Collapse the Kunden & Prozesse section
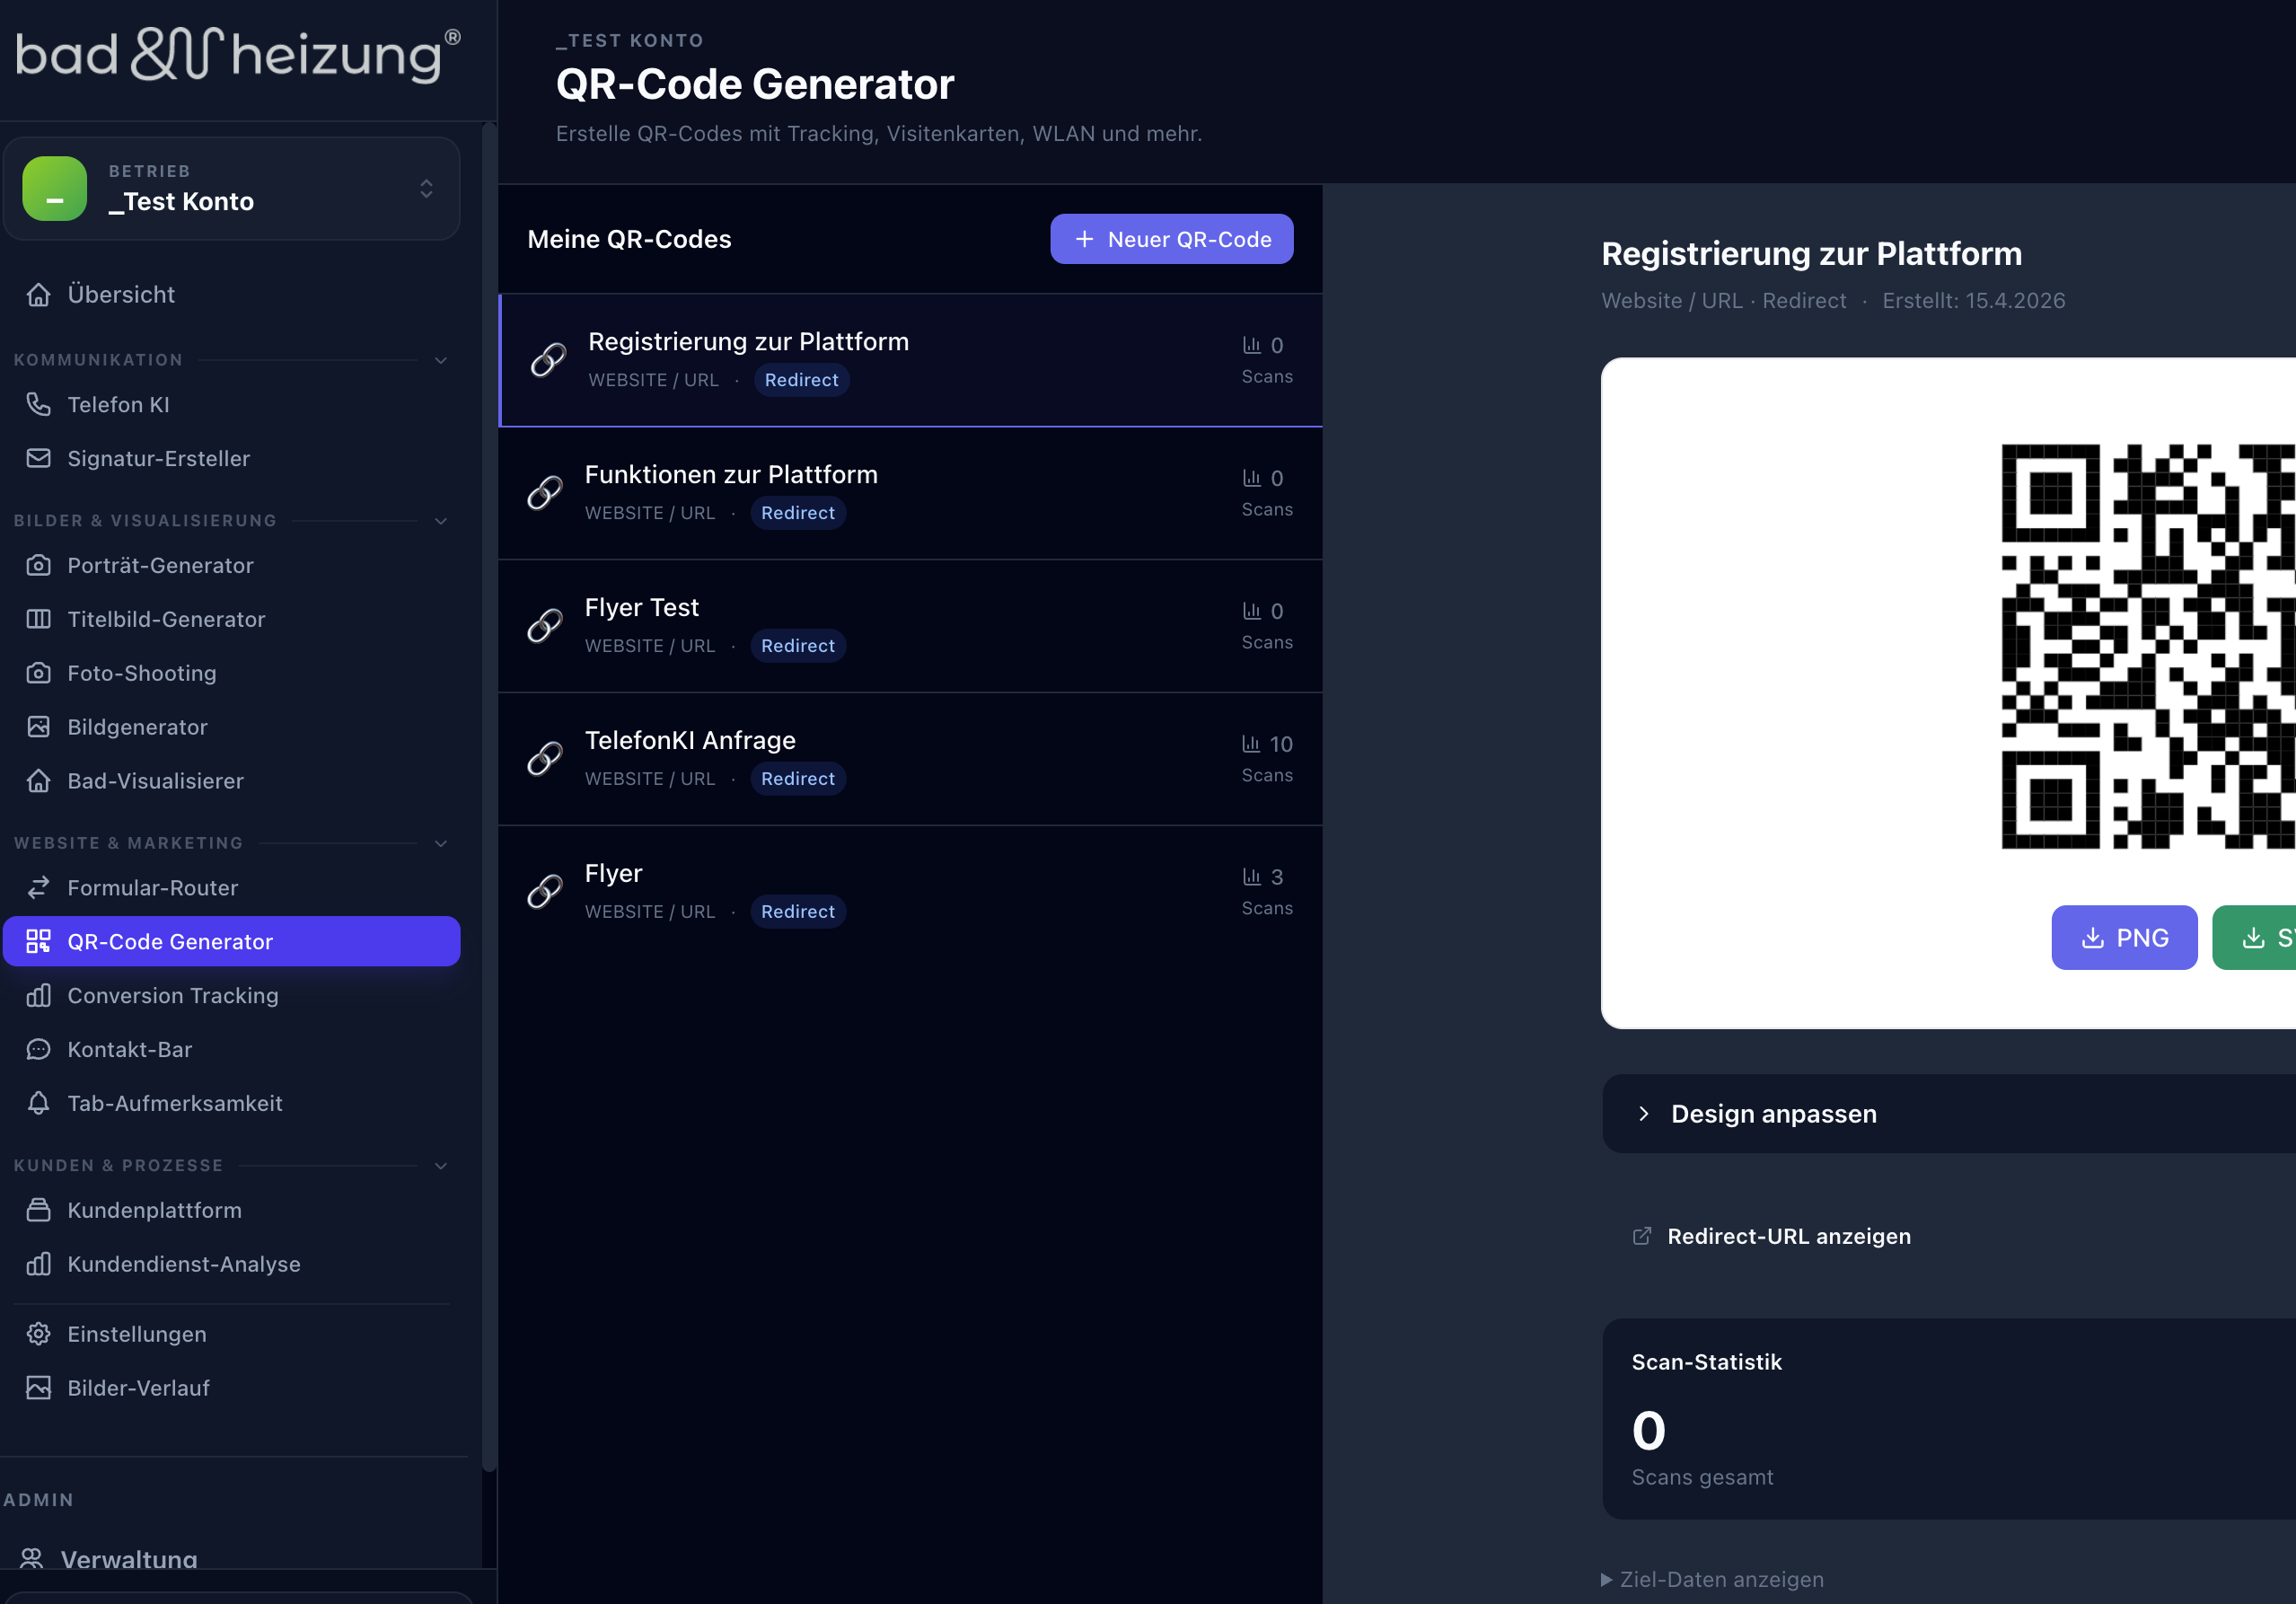 [x=440, y=1166]
